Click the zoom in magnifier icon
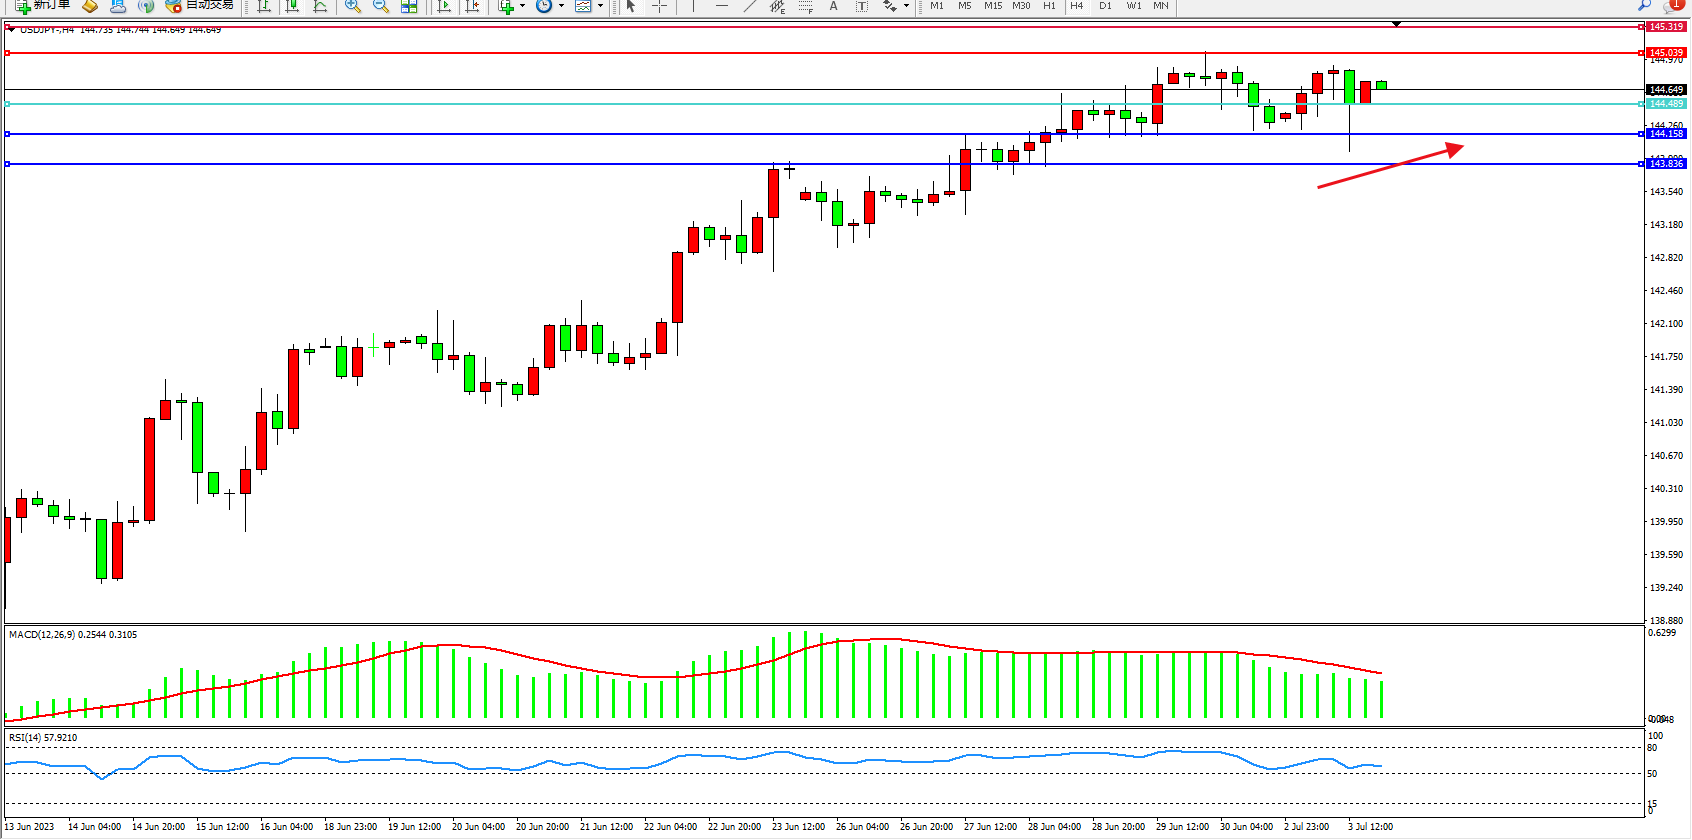This screenshot has width=1692, height=840. 352,6
